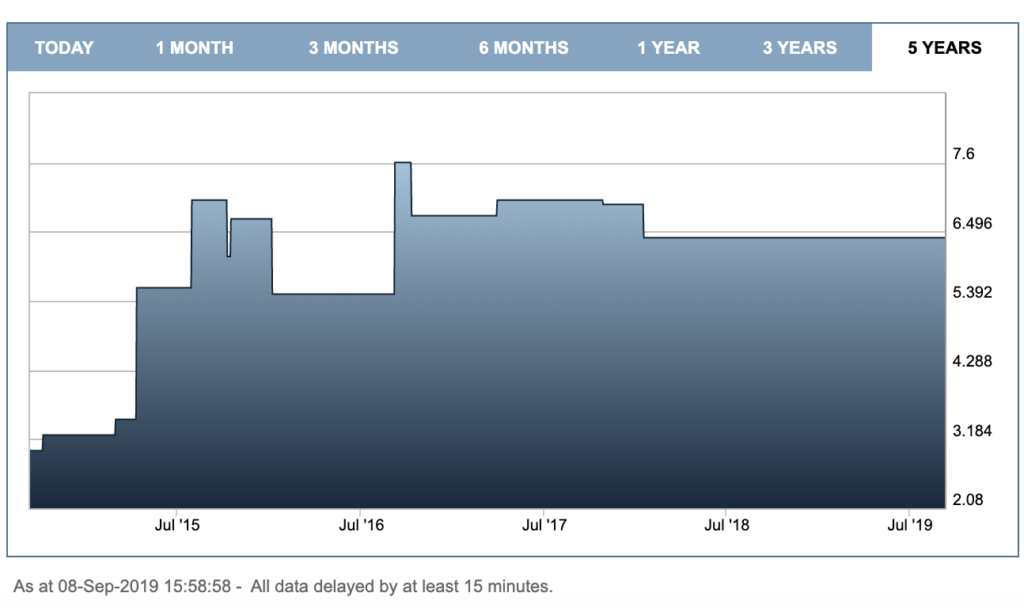Click the Jul '16 x-axis label

[361, 525]
